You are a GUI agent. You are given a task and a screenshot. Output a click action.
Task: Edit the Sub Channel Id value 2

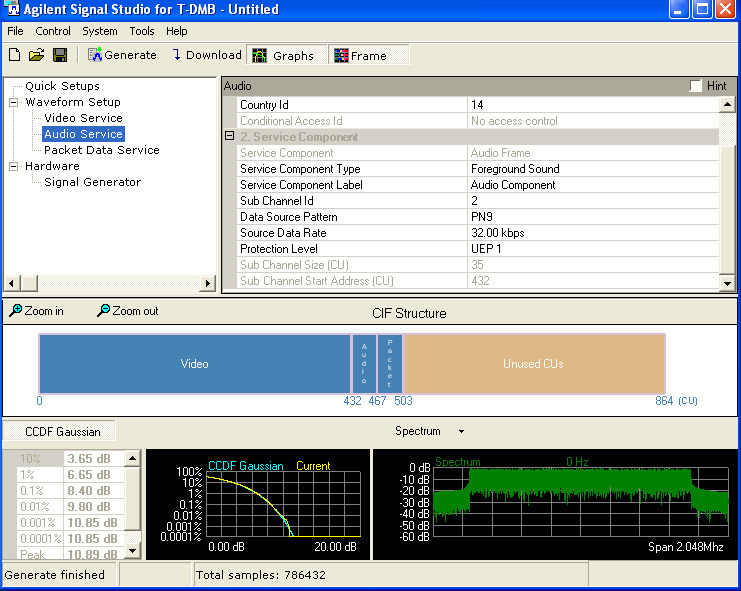pos(593,201)
